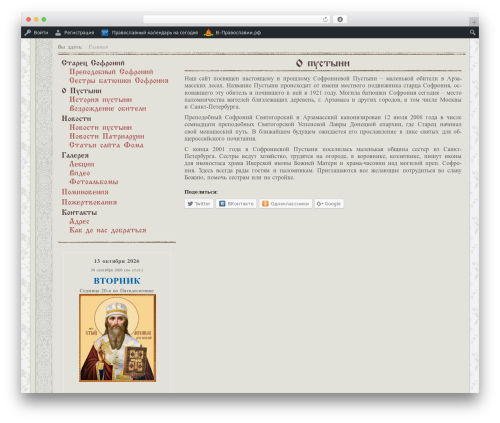Click the Войти login link

tap(41, 33)
